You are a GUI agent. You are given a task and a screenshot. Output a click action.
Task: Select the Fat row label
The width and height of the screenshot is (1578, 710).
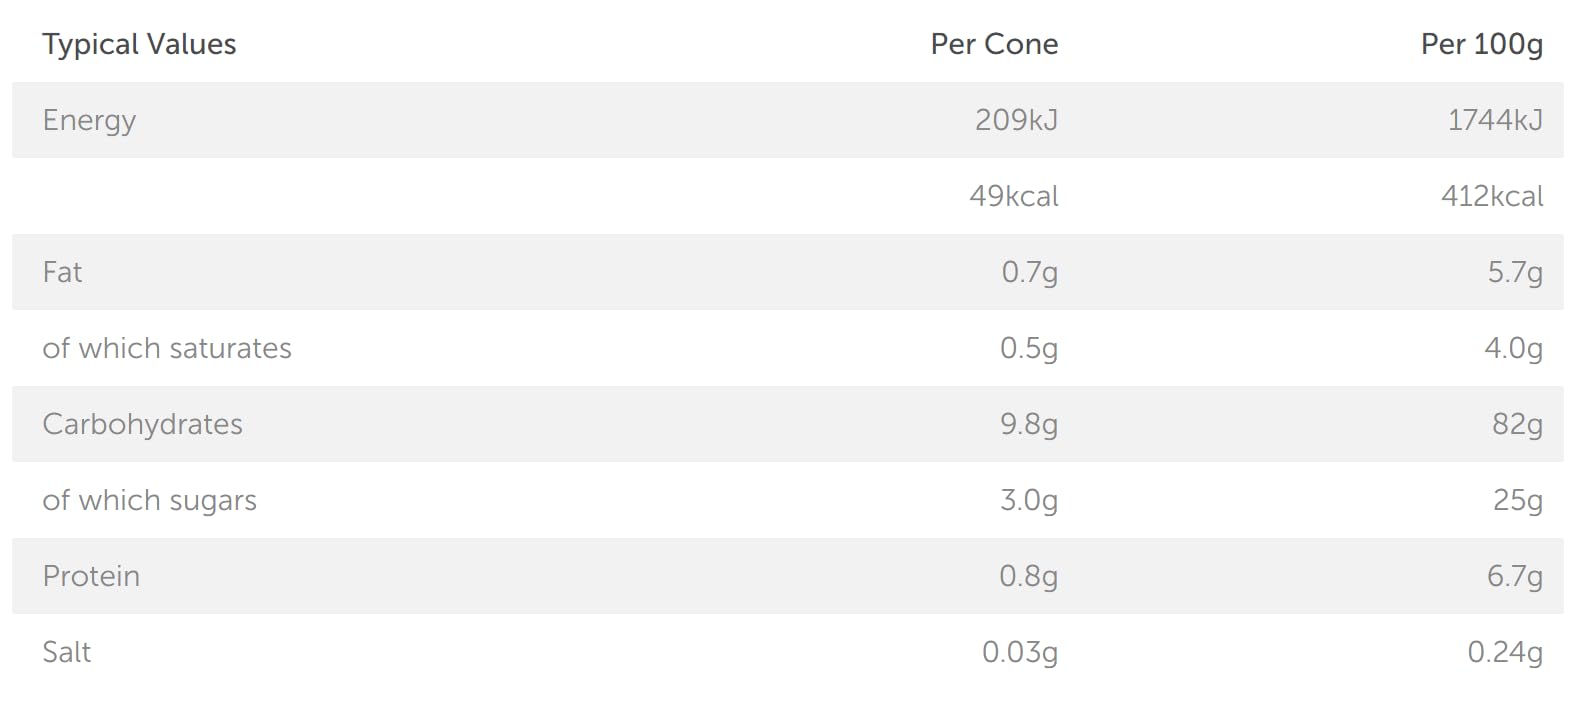62,272
